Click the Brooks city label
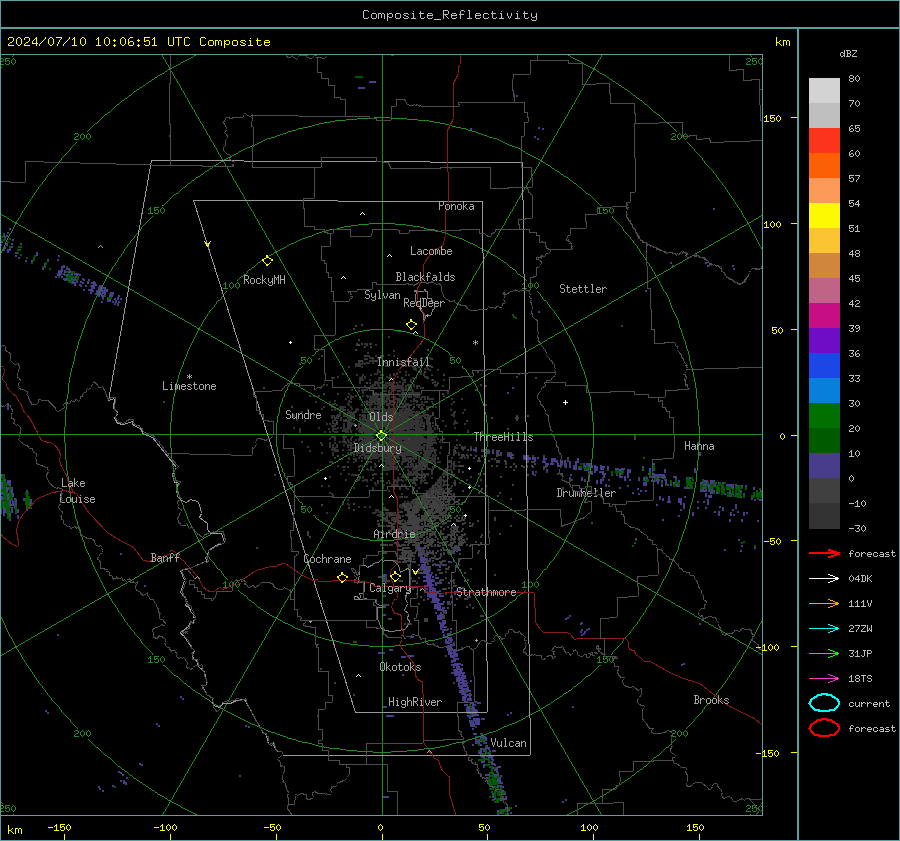This screenshot has height=841, width=900. 711,700
